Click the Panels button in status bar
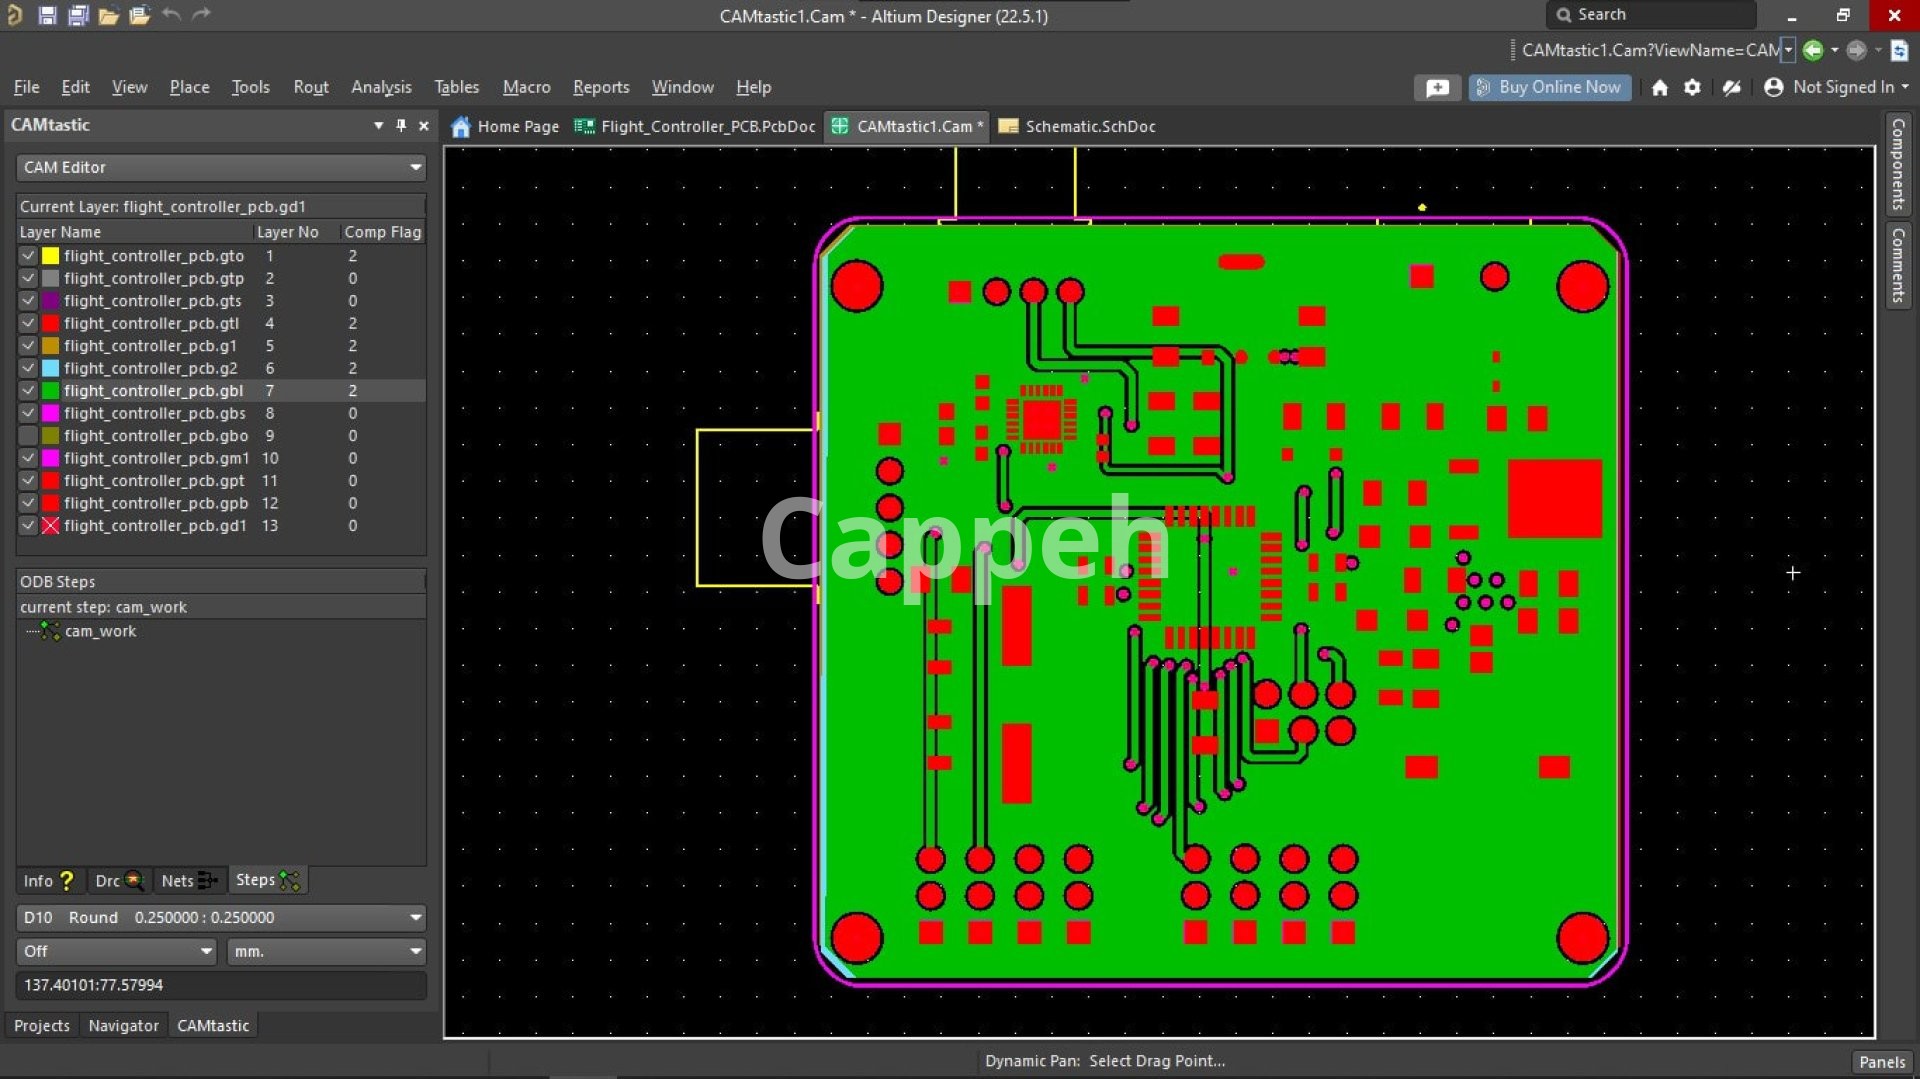 (1881, 1062)
